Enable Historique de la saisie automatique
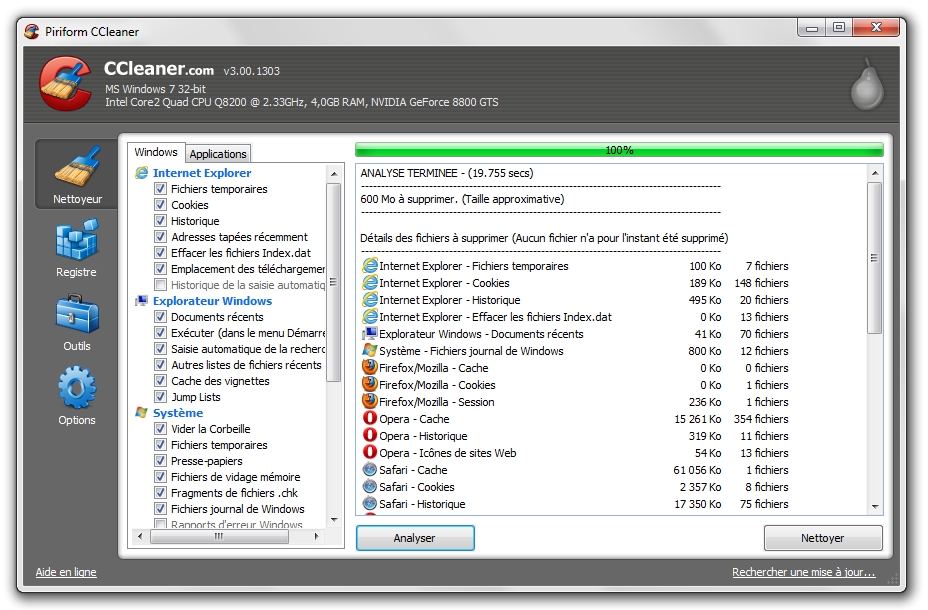This screenshot has height=610, width=928. point(160,285)
